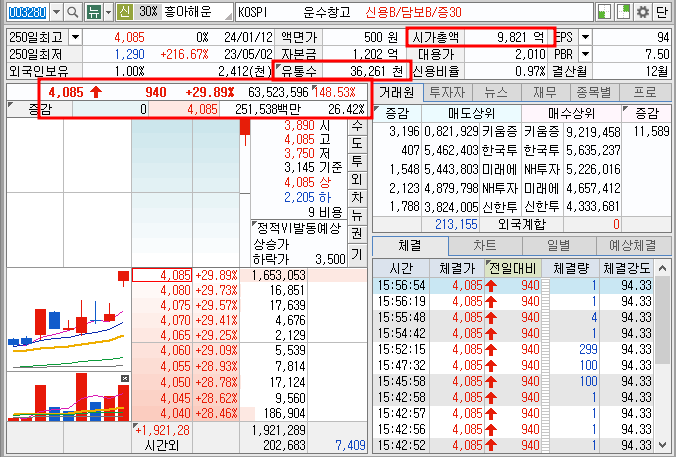
Task: Open the stock code dropdown arrow
Action: [x=56, y=12]
